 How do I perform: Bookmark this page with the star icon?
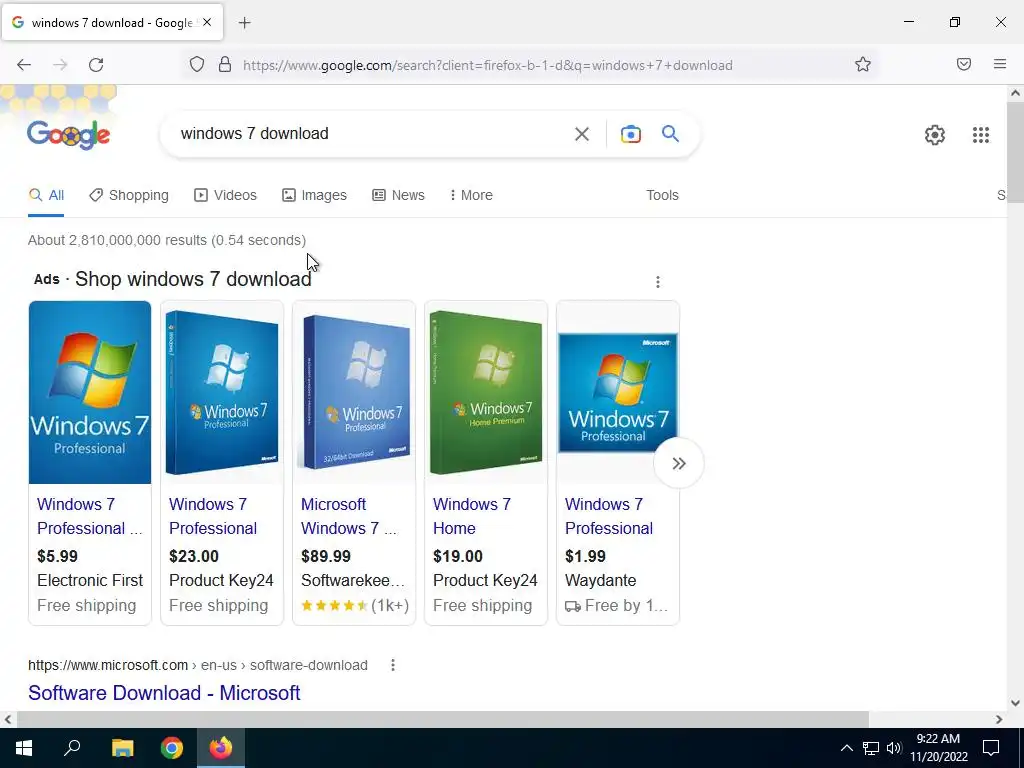click(x=863, y=65)
